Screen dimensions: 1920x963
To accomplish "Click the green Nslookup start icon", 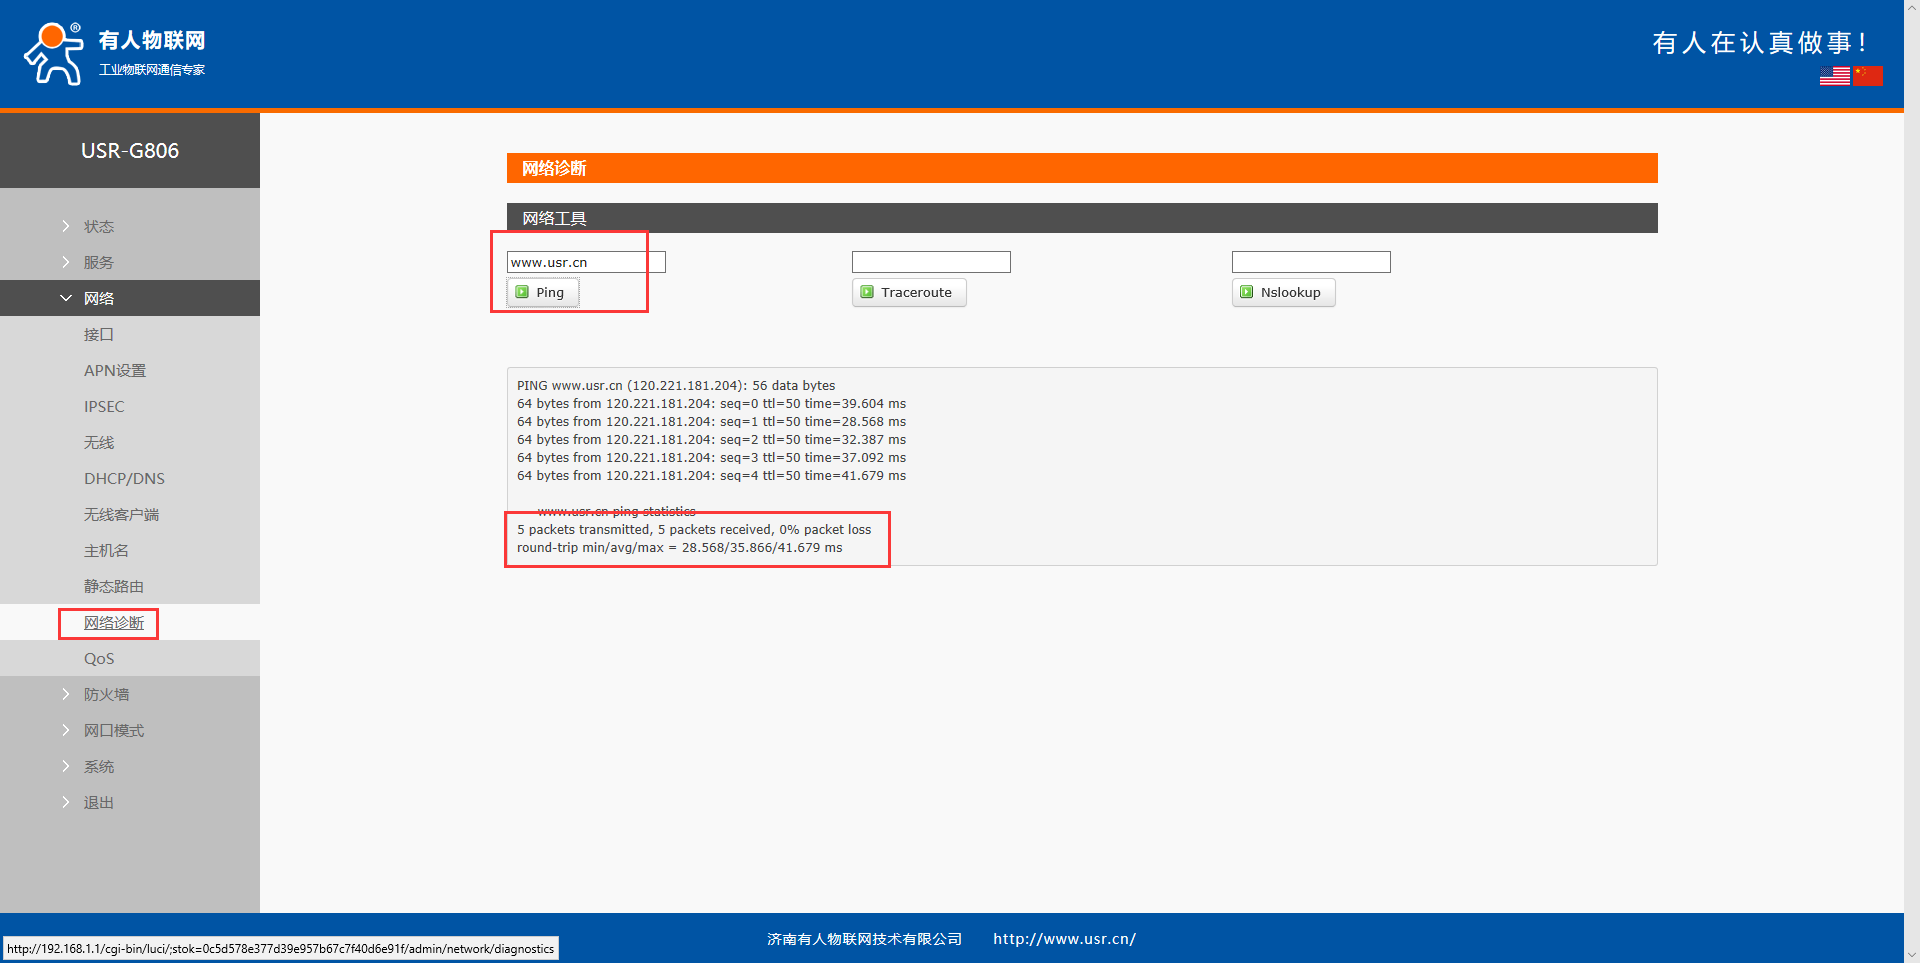I will (x=1246, y=292).
